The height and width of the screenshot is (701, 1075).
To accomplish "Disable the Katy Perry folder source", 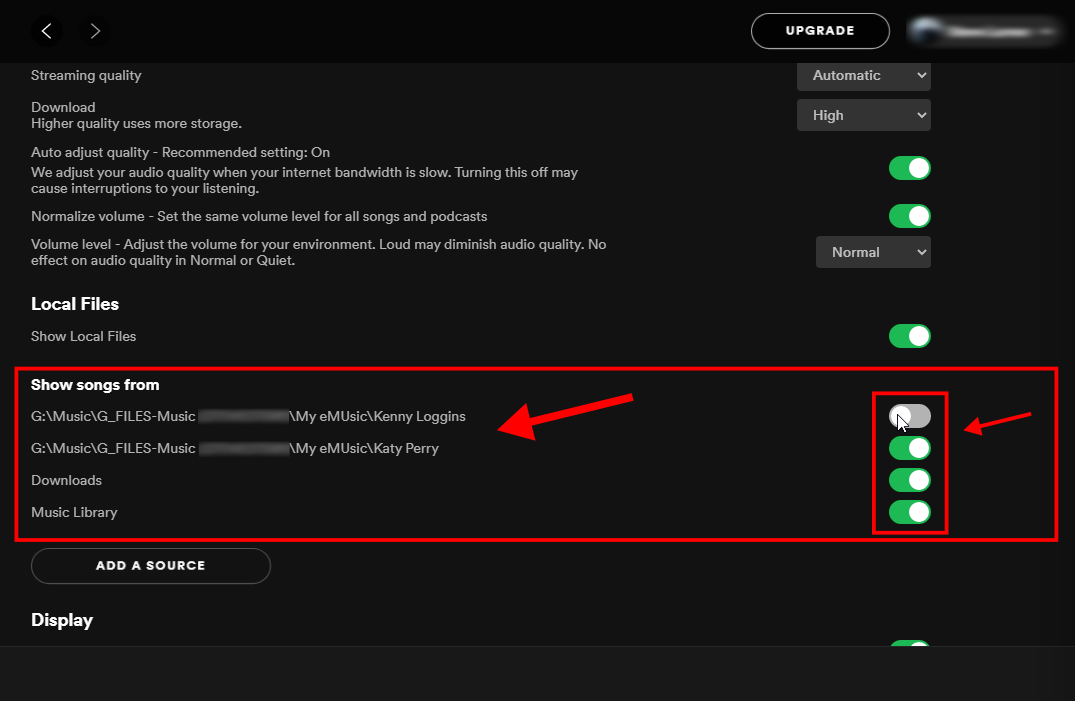I will 909,448.
